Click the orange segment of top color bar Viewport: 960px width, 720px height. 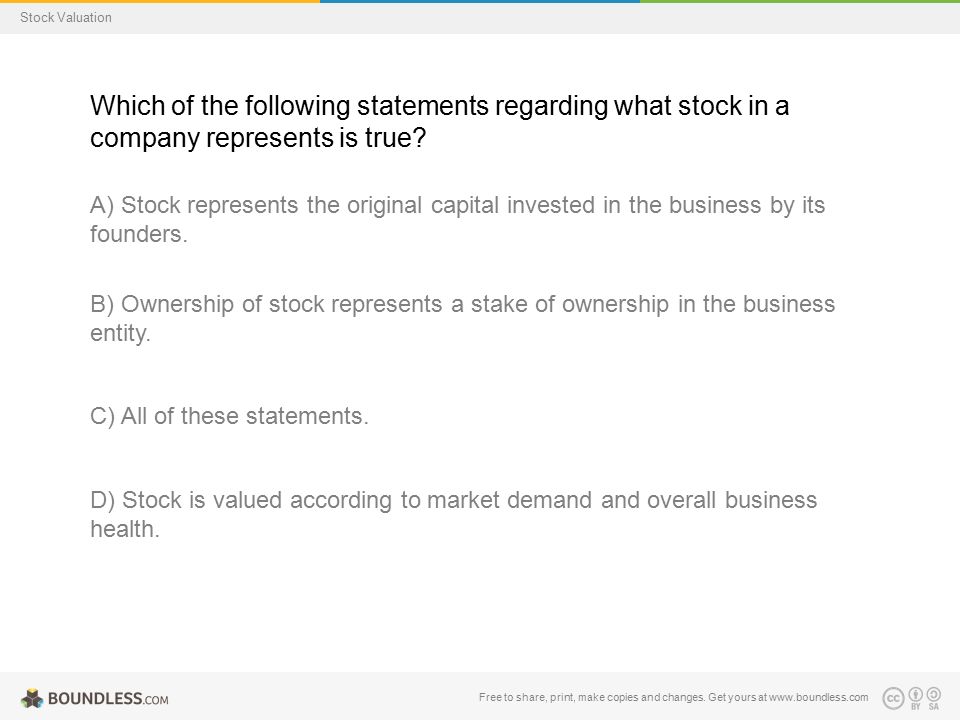[x=160, y=1]
